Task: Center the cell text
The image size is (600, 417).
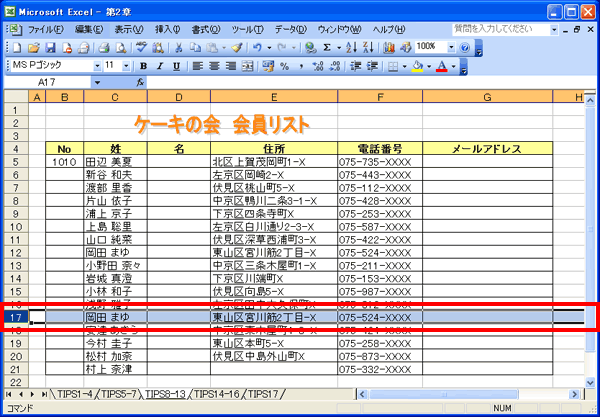Action: 214,67
